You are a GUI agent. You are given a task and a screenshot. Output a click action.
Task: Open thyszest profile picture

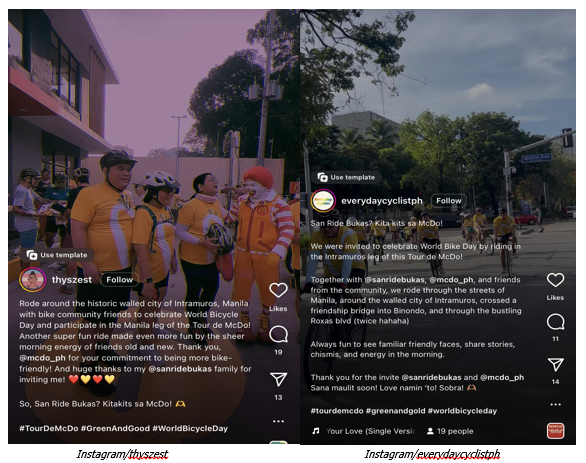tap(33, 280)
